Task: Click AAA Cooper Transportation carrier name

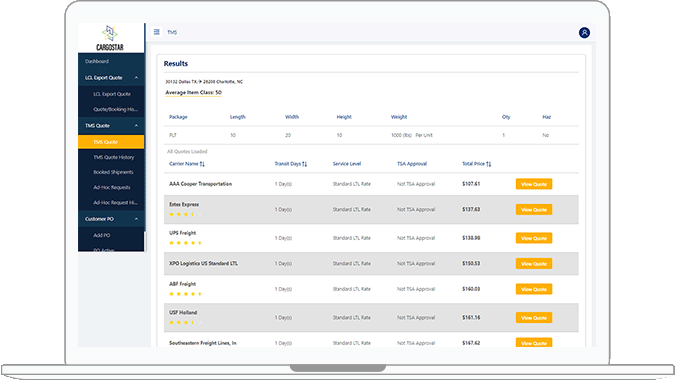Action: tap(201, 184)
